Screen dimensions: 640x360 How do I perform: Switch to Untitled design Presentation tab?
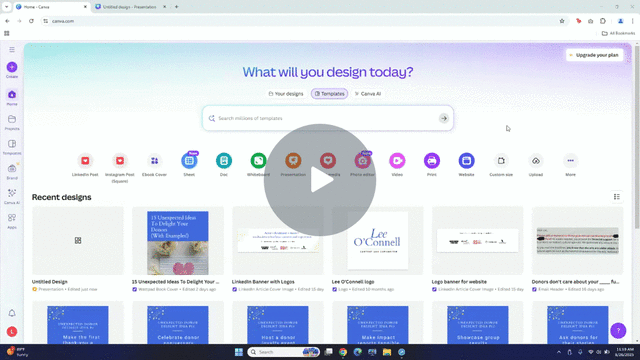click(x=130, y=7)
